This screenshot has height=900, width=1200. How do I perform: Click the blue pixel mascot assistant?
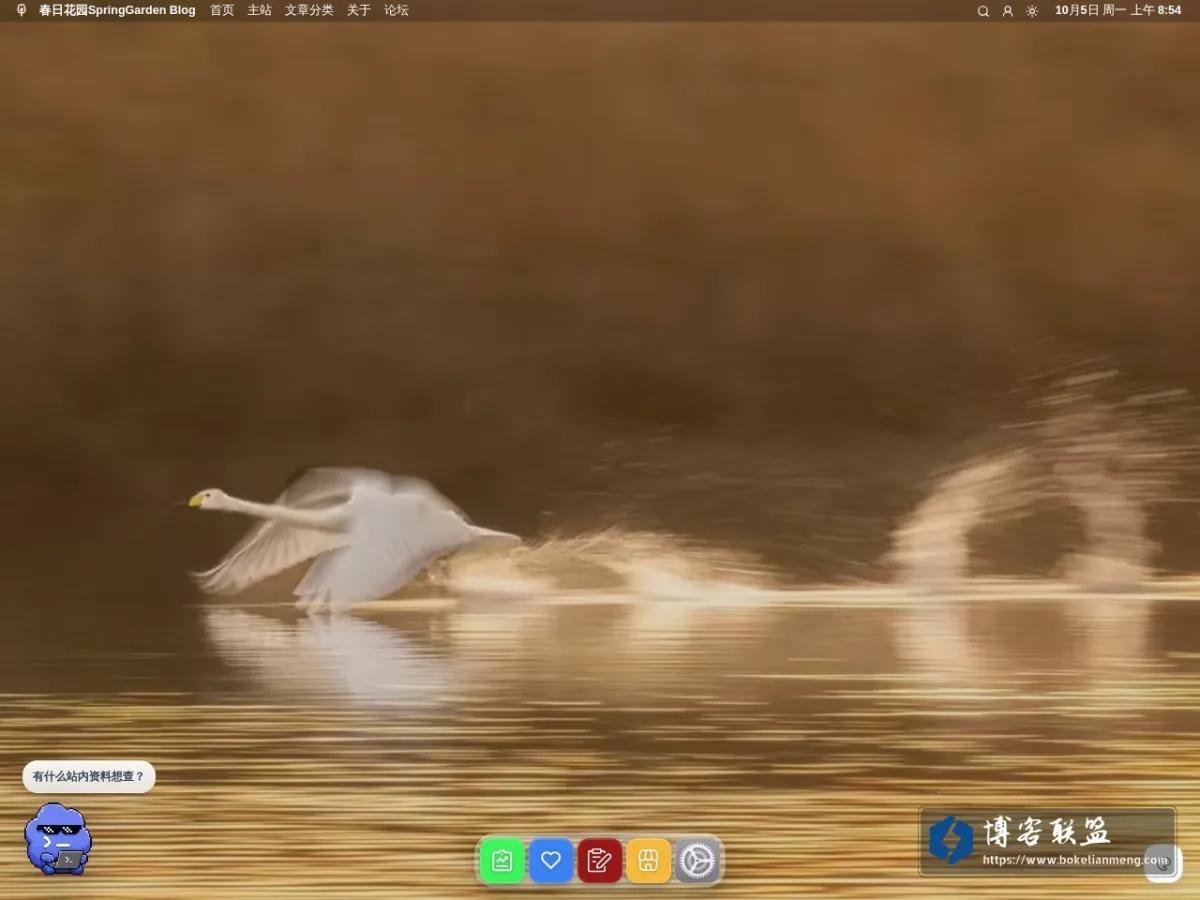click(58, 839)
